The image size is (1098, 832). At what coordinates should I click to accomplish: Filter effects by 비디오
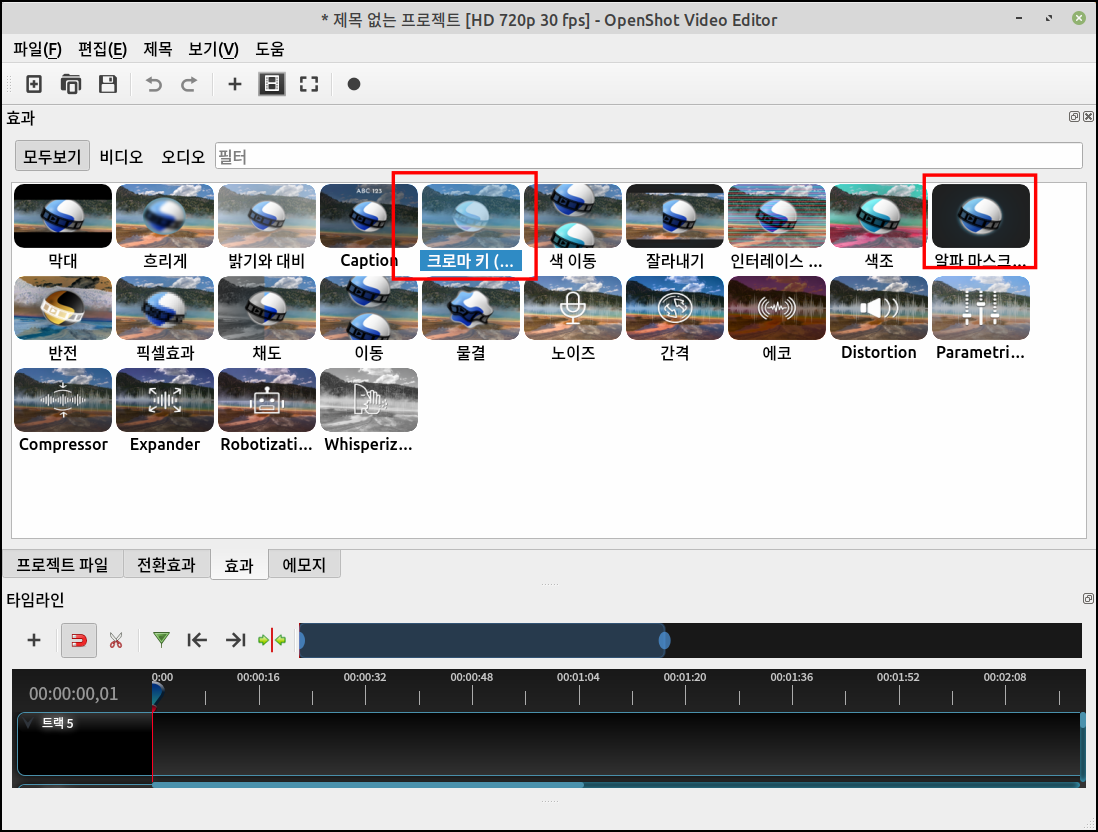[121, 156]
